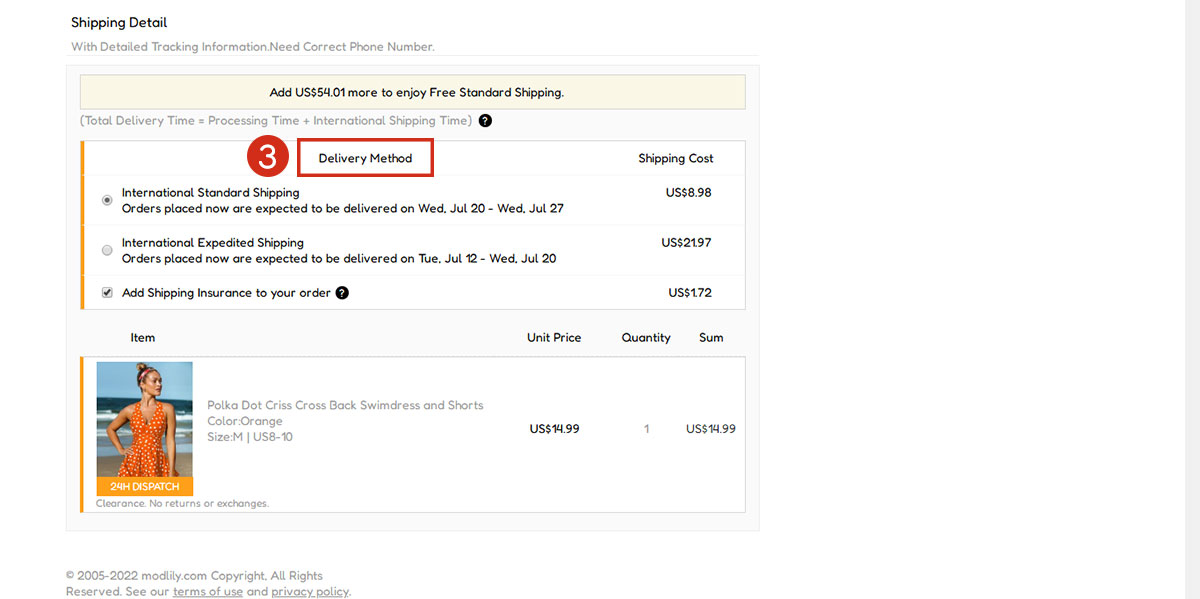Click the Quantity column header
Image resolution: width=1200 pixels, height=599 pixels.
646,338
